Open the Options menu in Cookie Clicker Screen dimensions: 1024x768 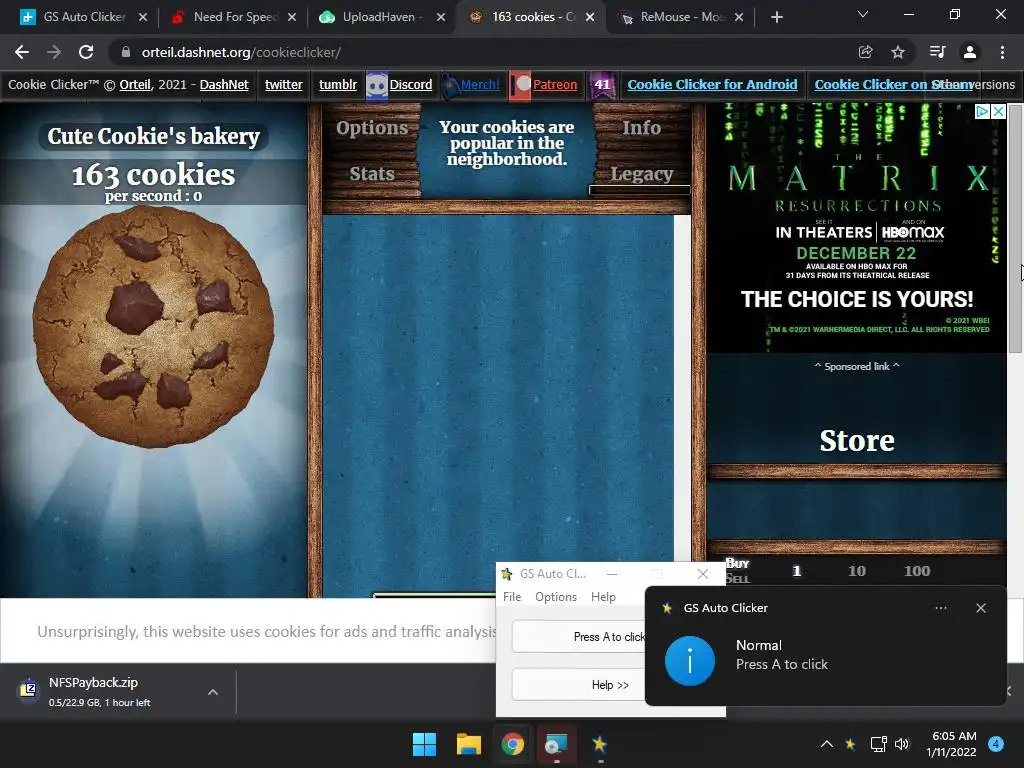click(372, 128)
